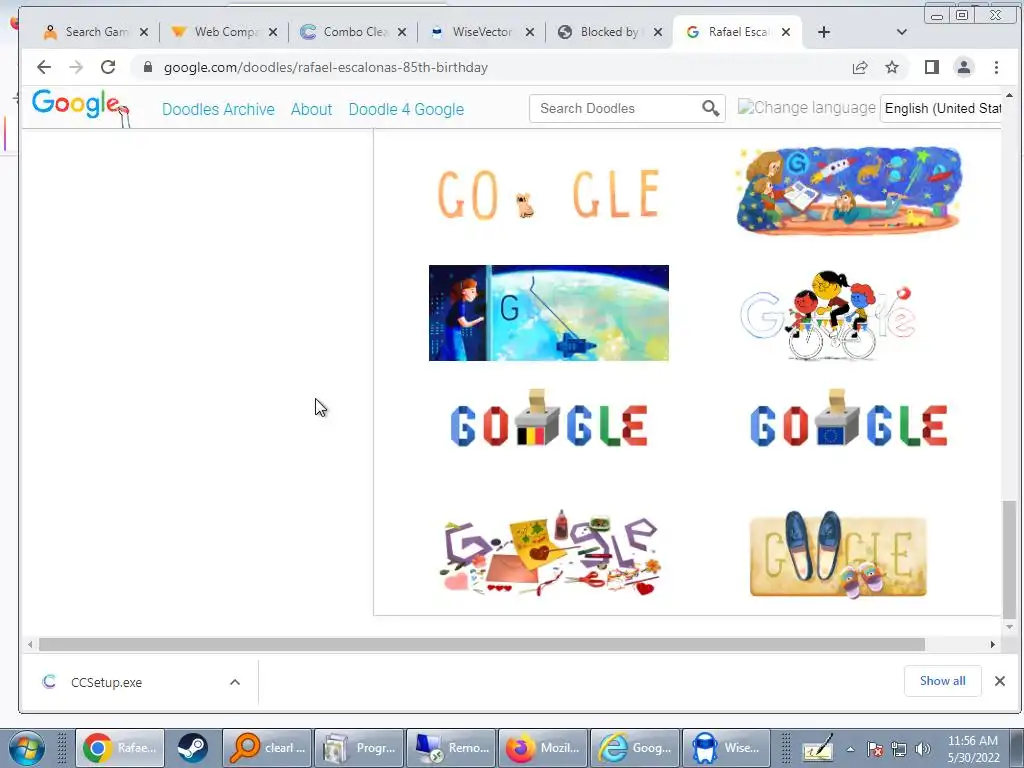
Task: Open the Chrome profile avatar
Action: (964, 67)
